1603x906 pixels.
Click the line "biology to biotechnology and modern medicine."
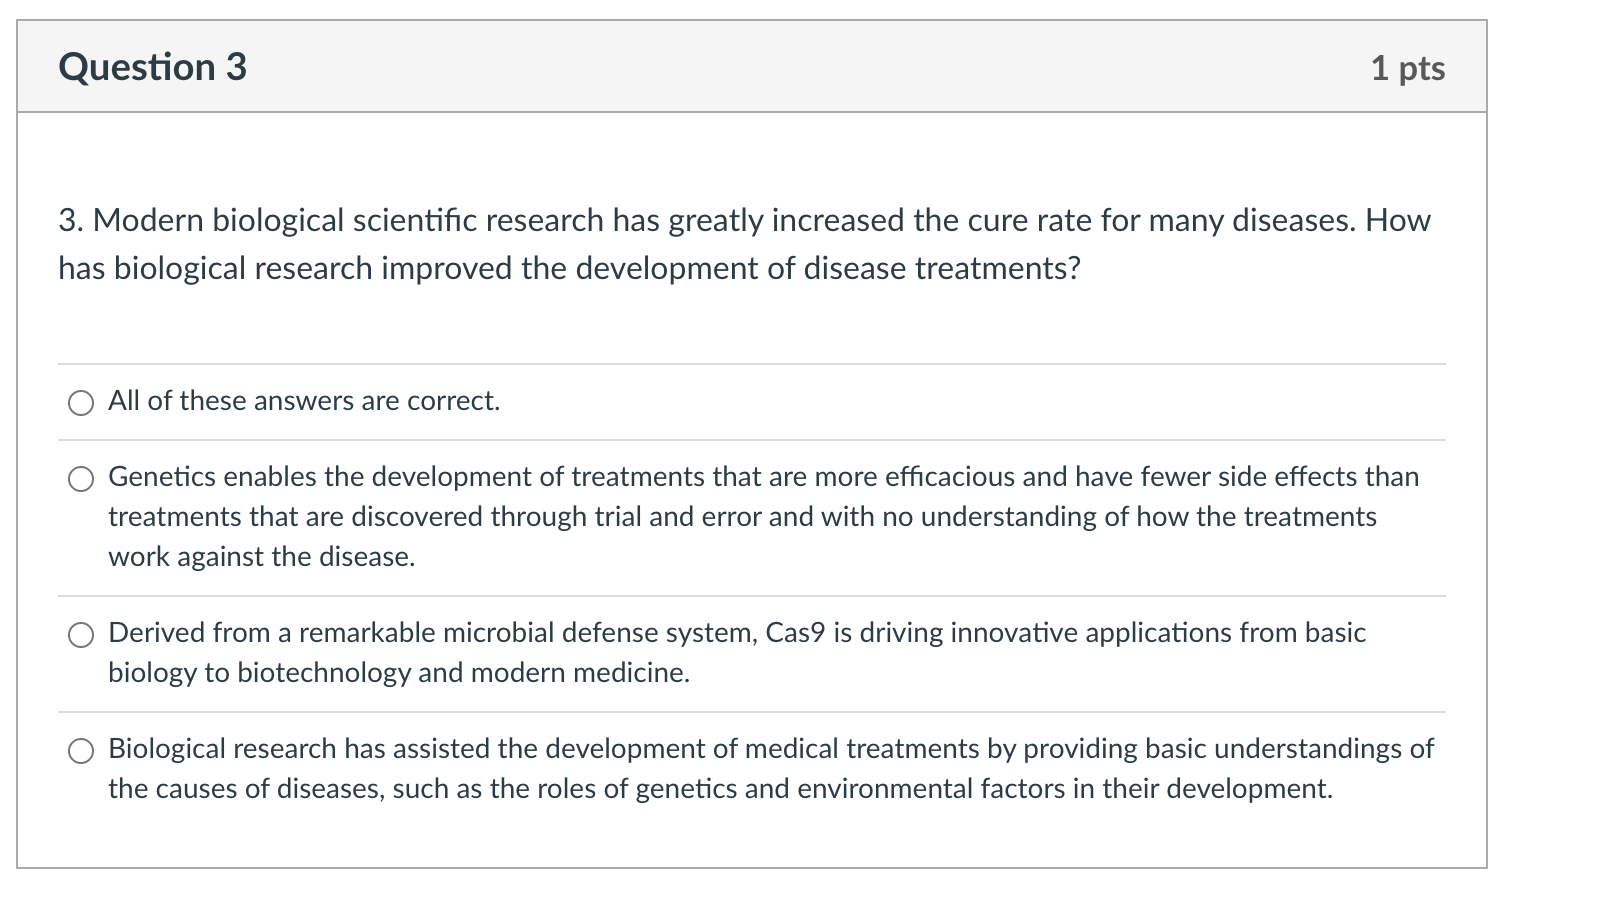click(399, 673)
